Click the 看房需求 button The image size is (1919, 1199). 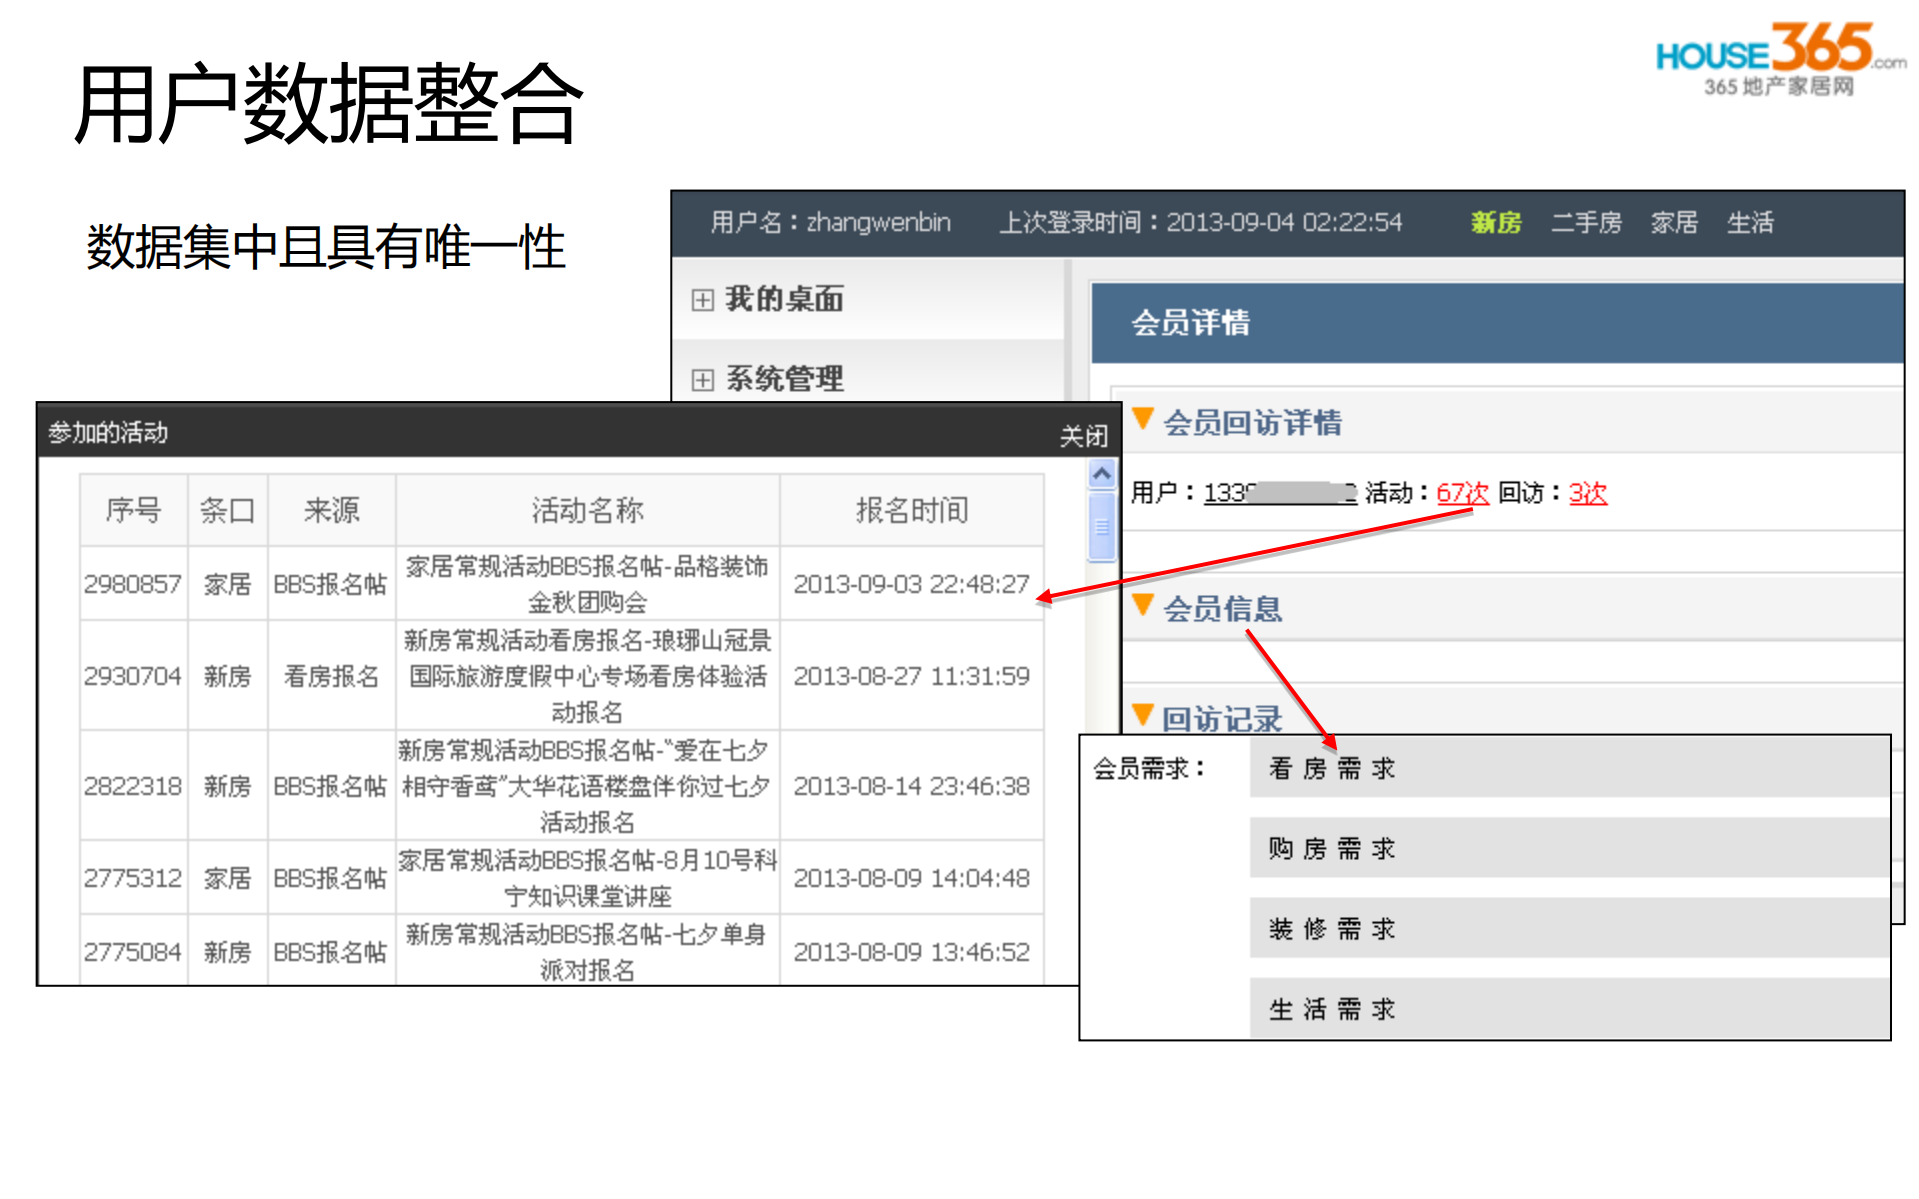pos(1330,768)
